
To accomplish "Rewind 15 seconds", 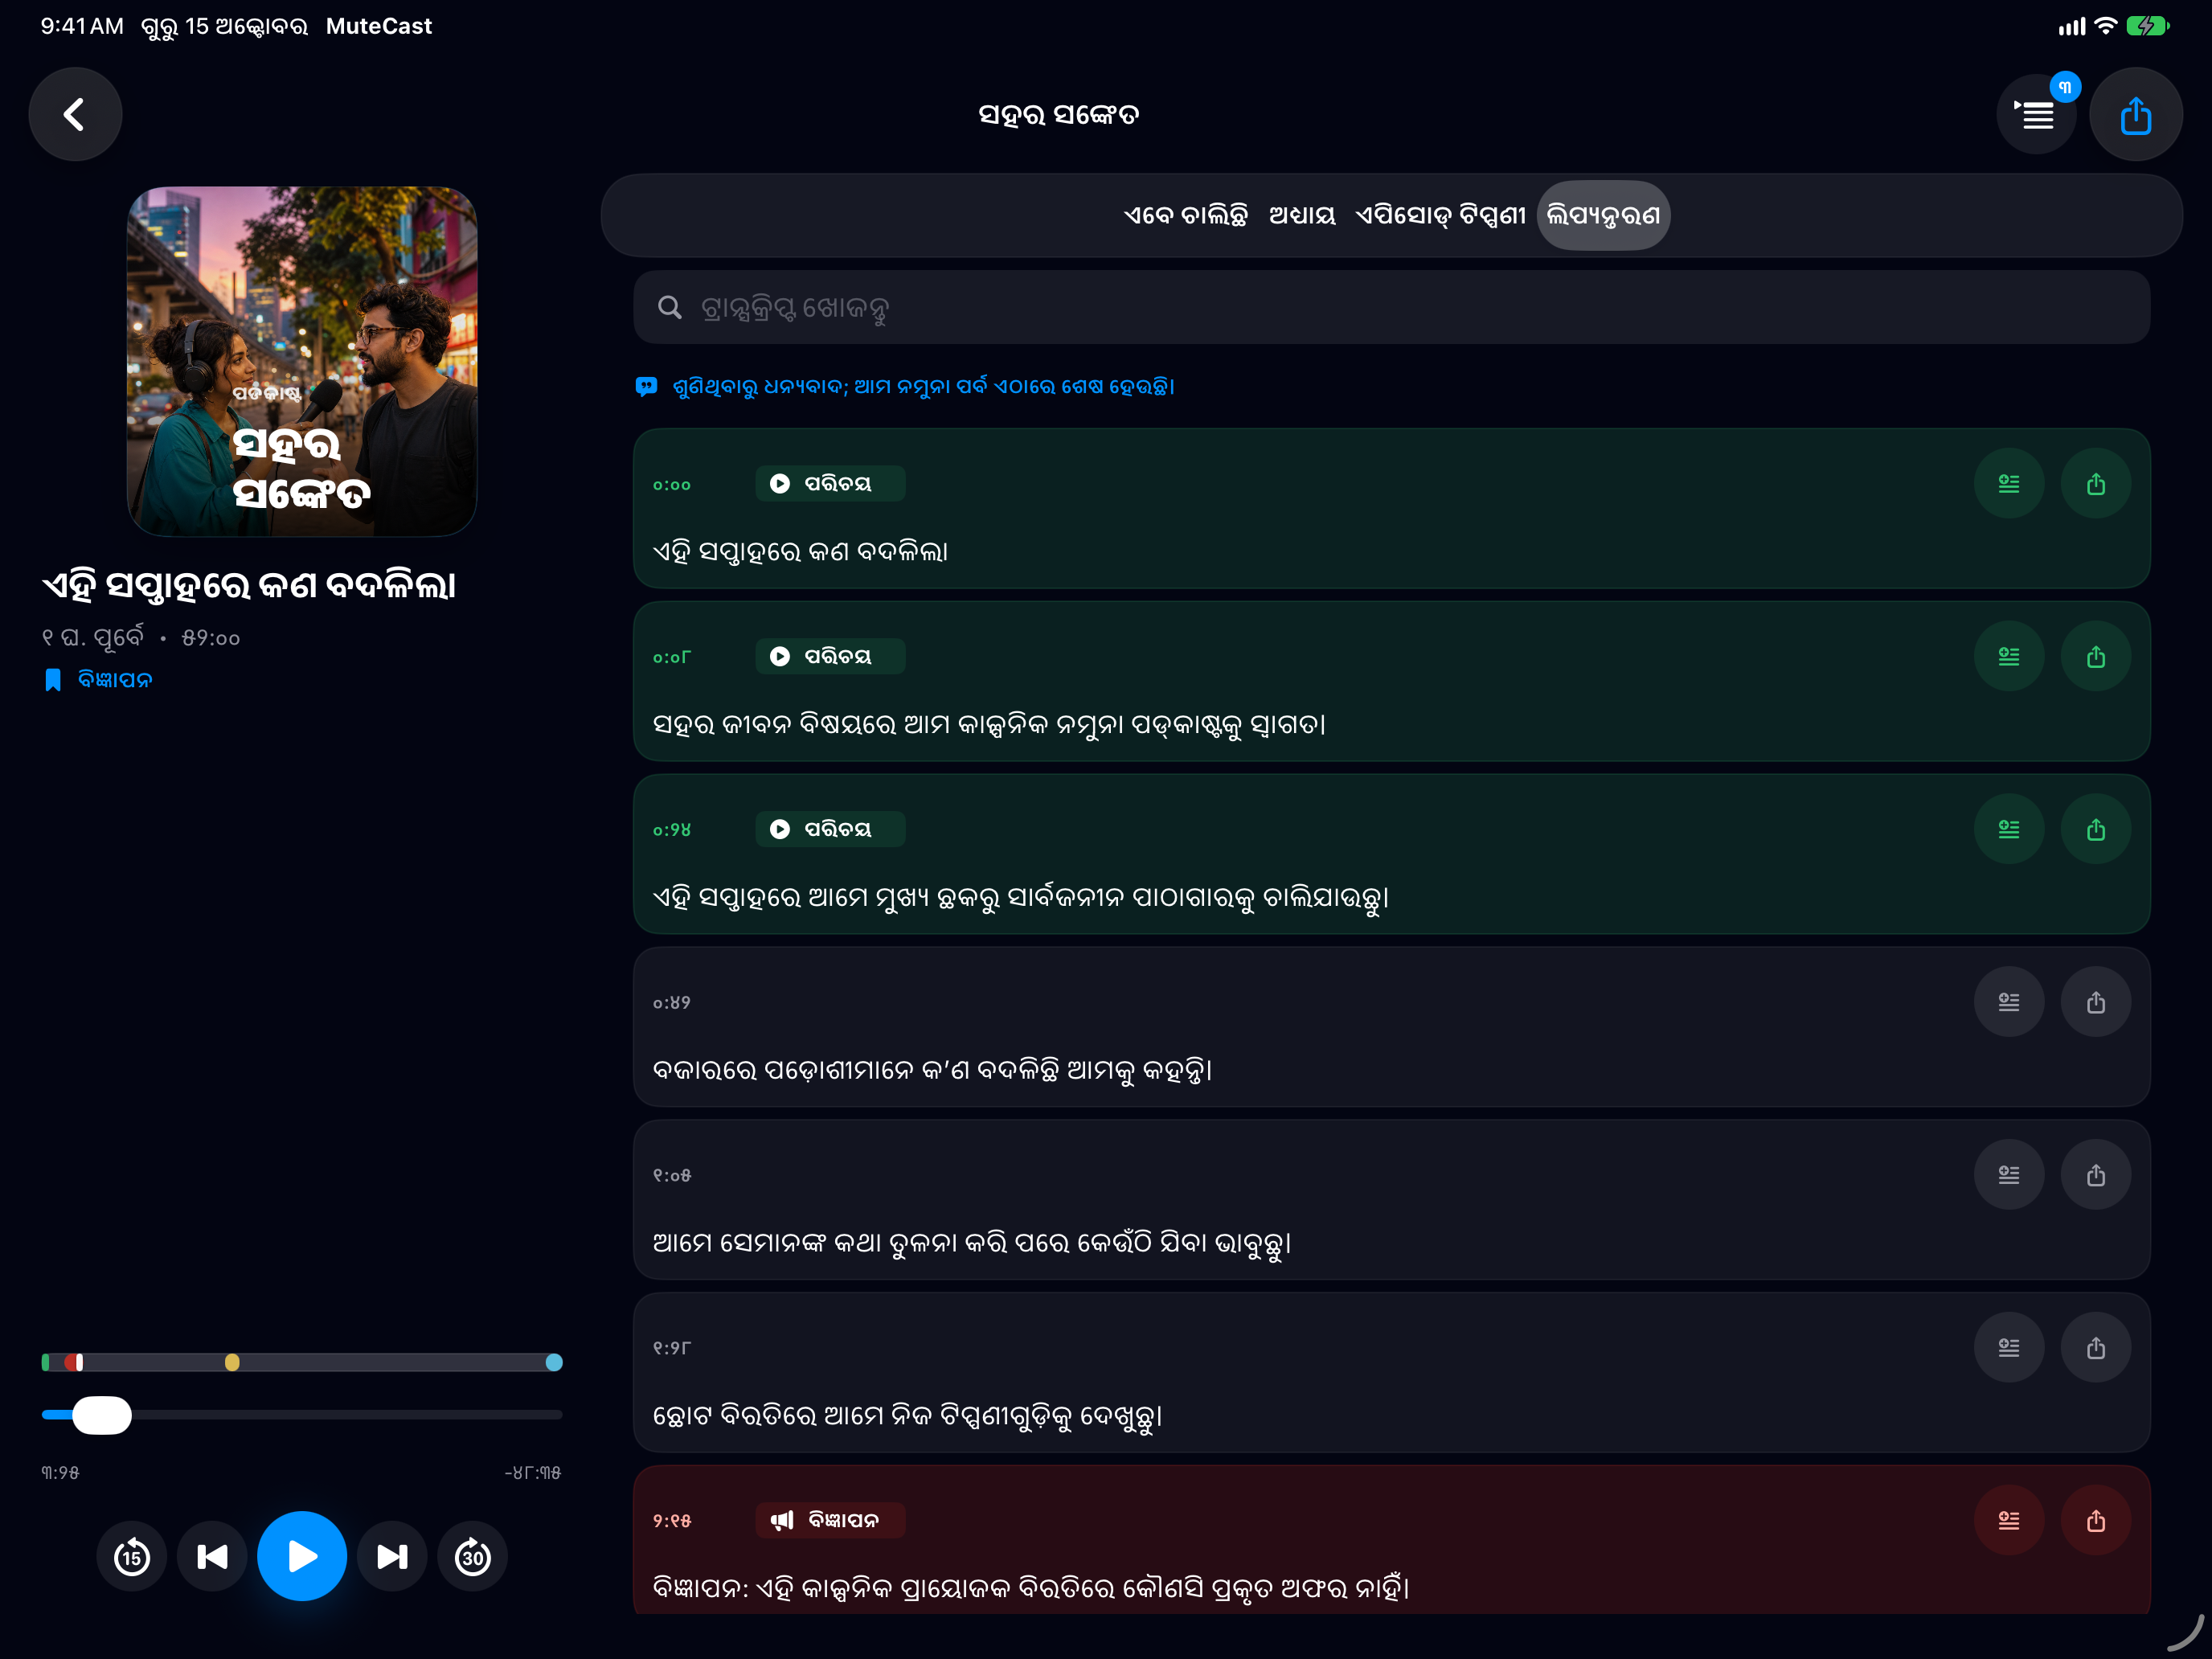I will point(132,1556).
